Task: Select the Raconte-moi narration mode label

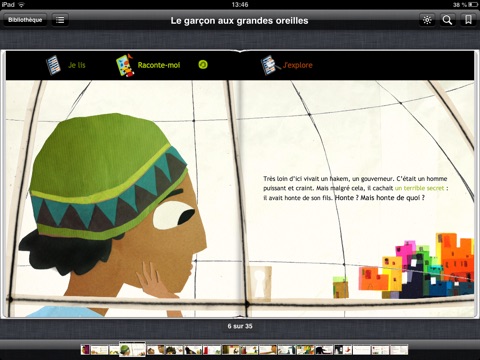Action: (159, 65)
